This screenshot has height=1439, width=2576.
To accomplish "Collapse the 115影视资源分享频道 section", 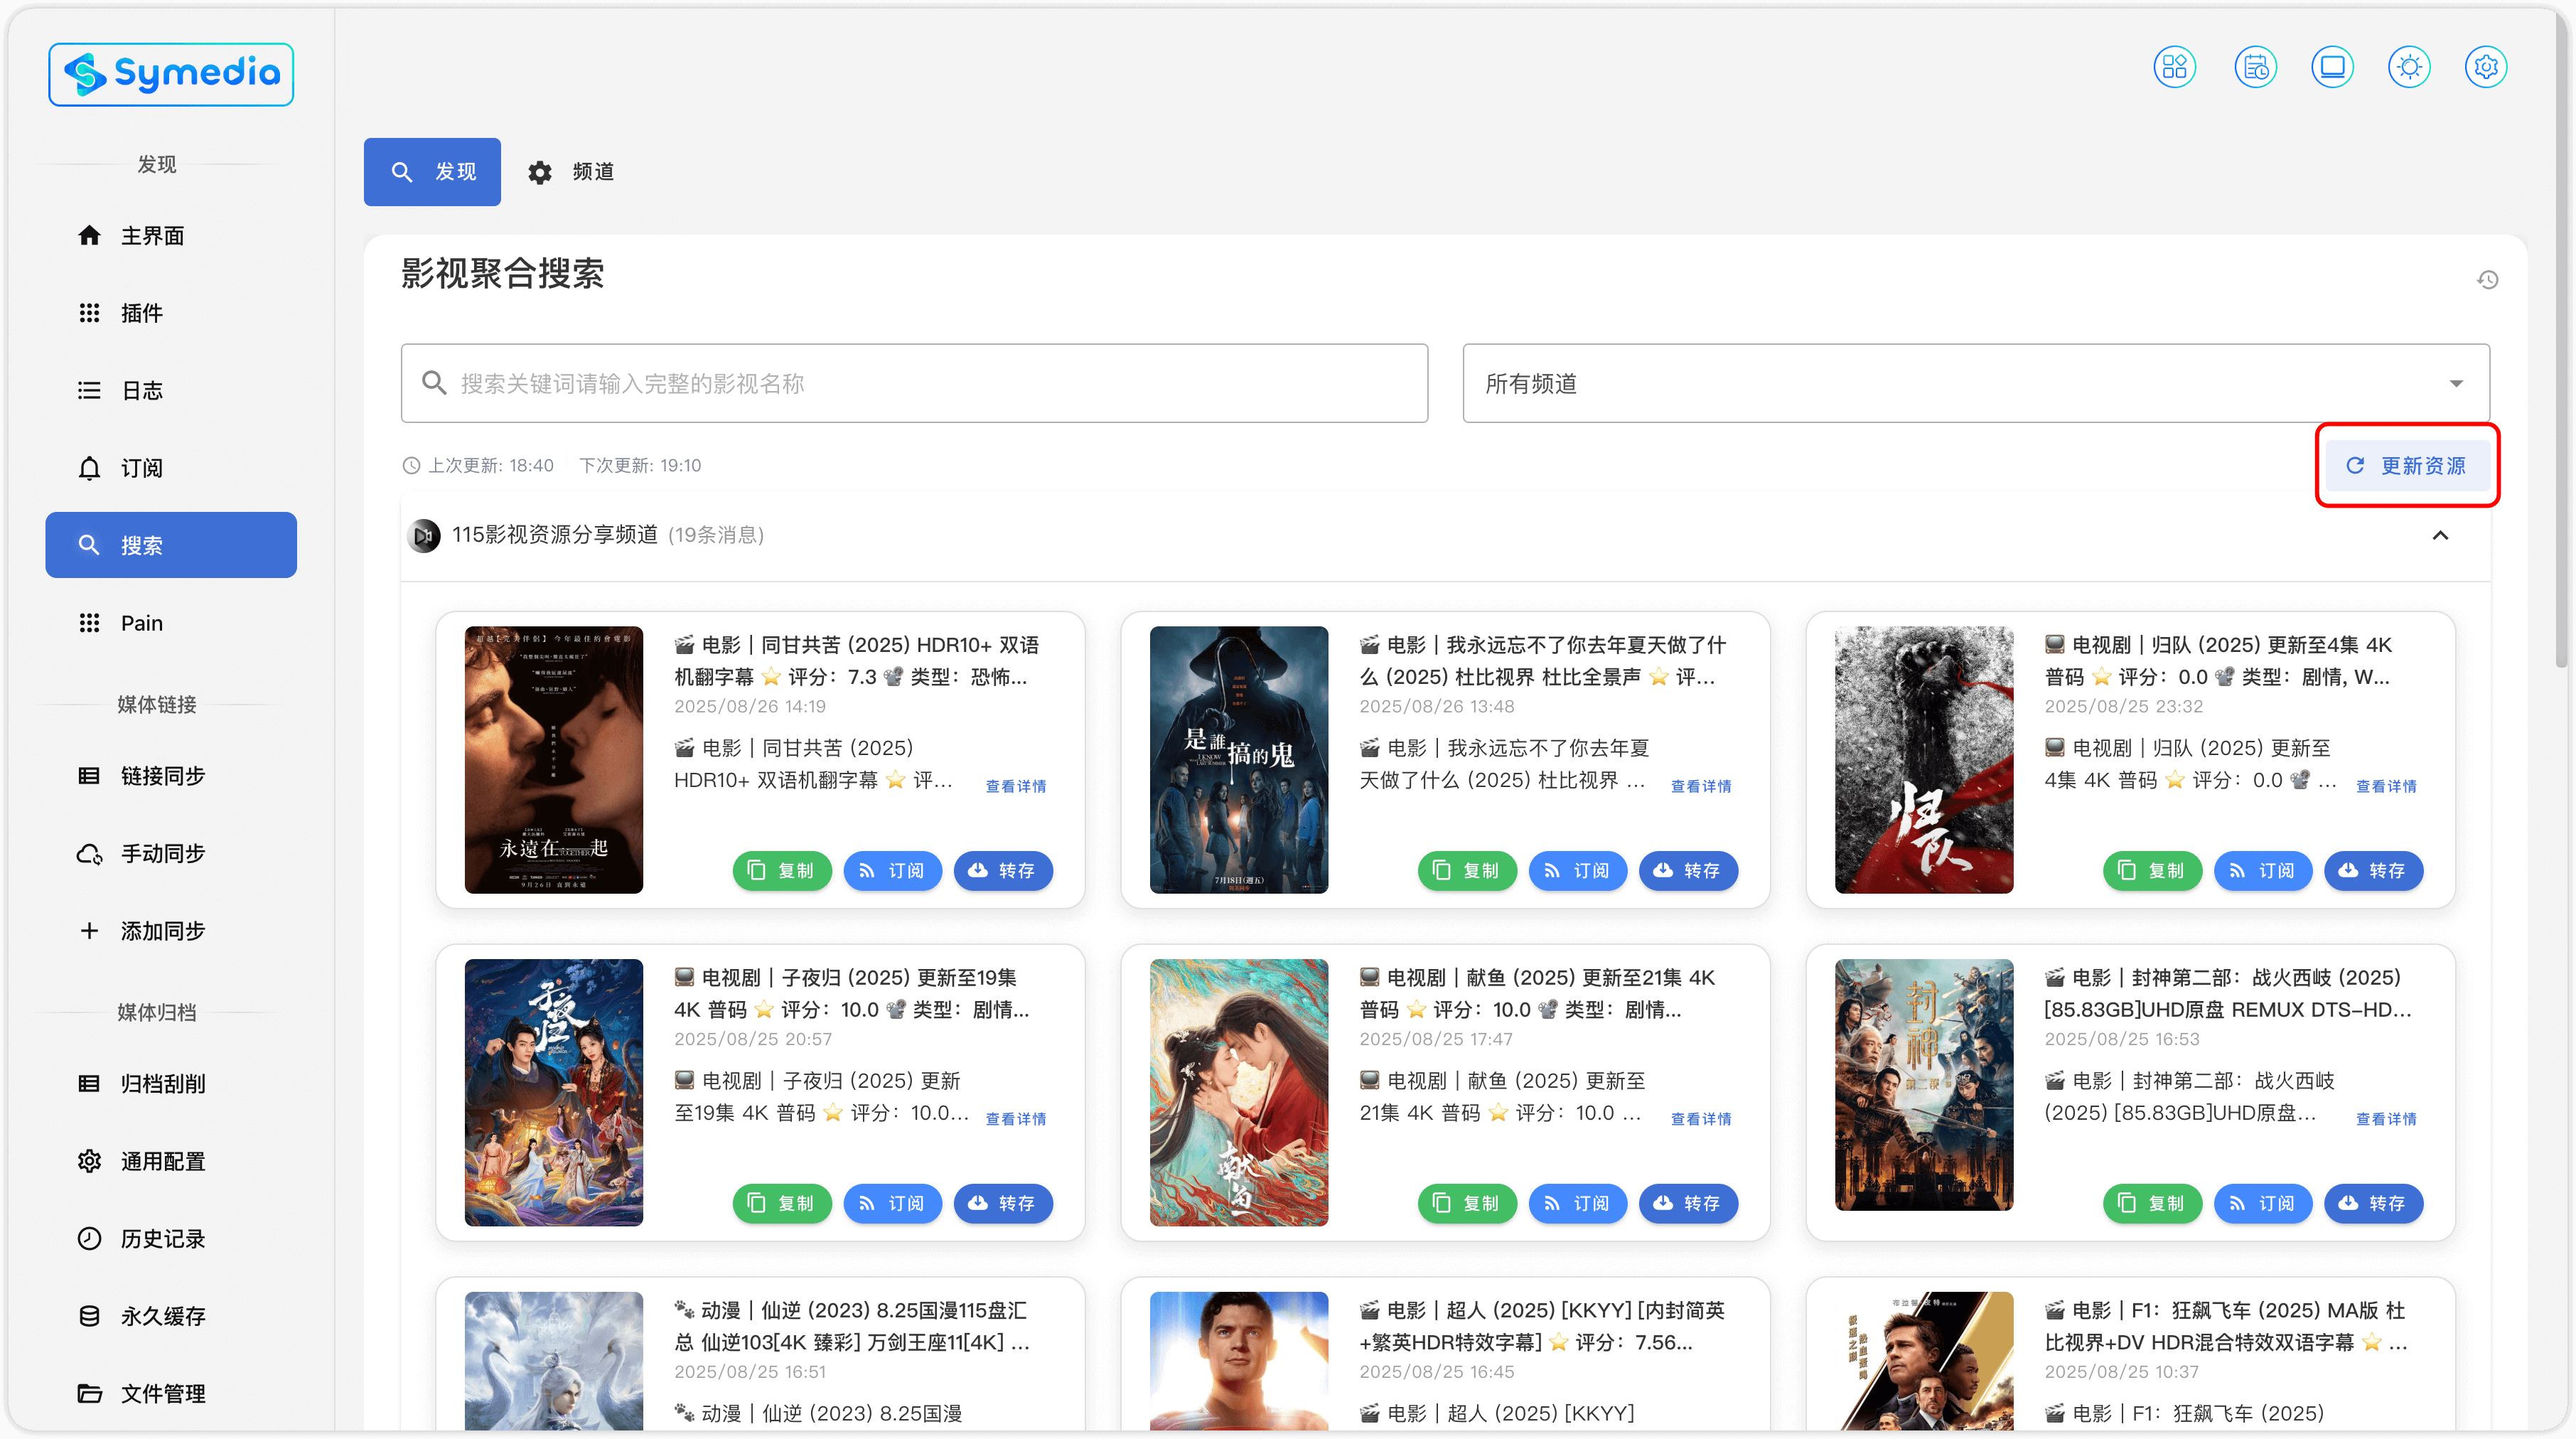I will (x=2440, y=535).
